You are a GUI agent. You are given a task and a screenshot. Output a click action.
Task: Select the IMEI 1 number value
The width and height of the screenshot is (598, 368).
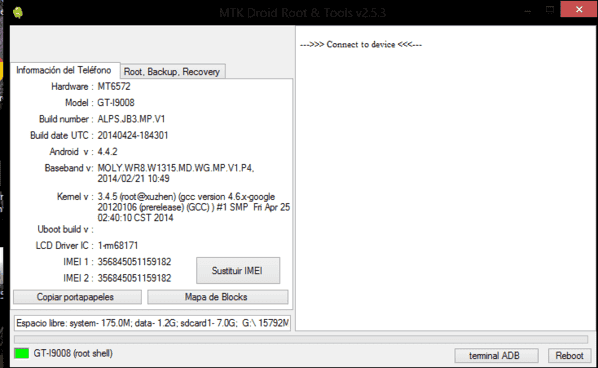pos(134,262)
